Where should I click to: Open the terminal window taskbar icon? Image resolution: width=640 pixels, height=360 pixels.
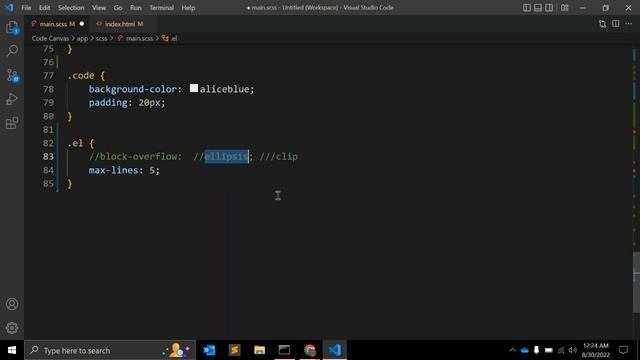284,350
